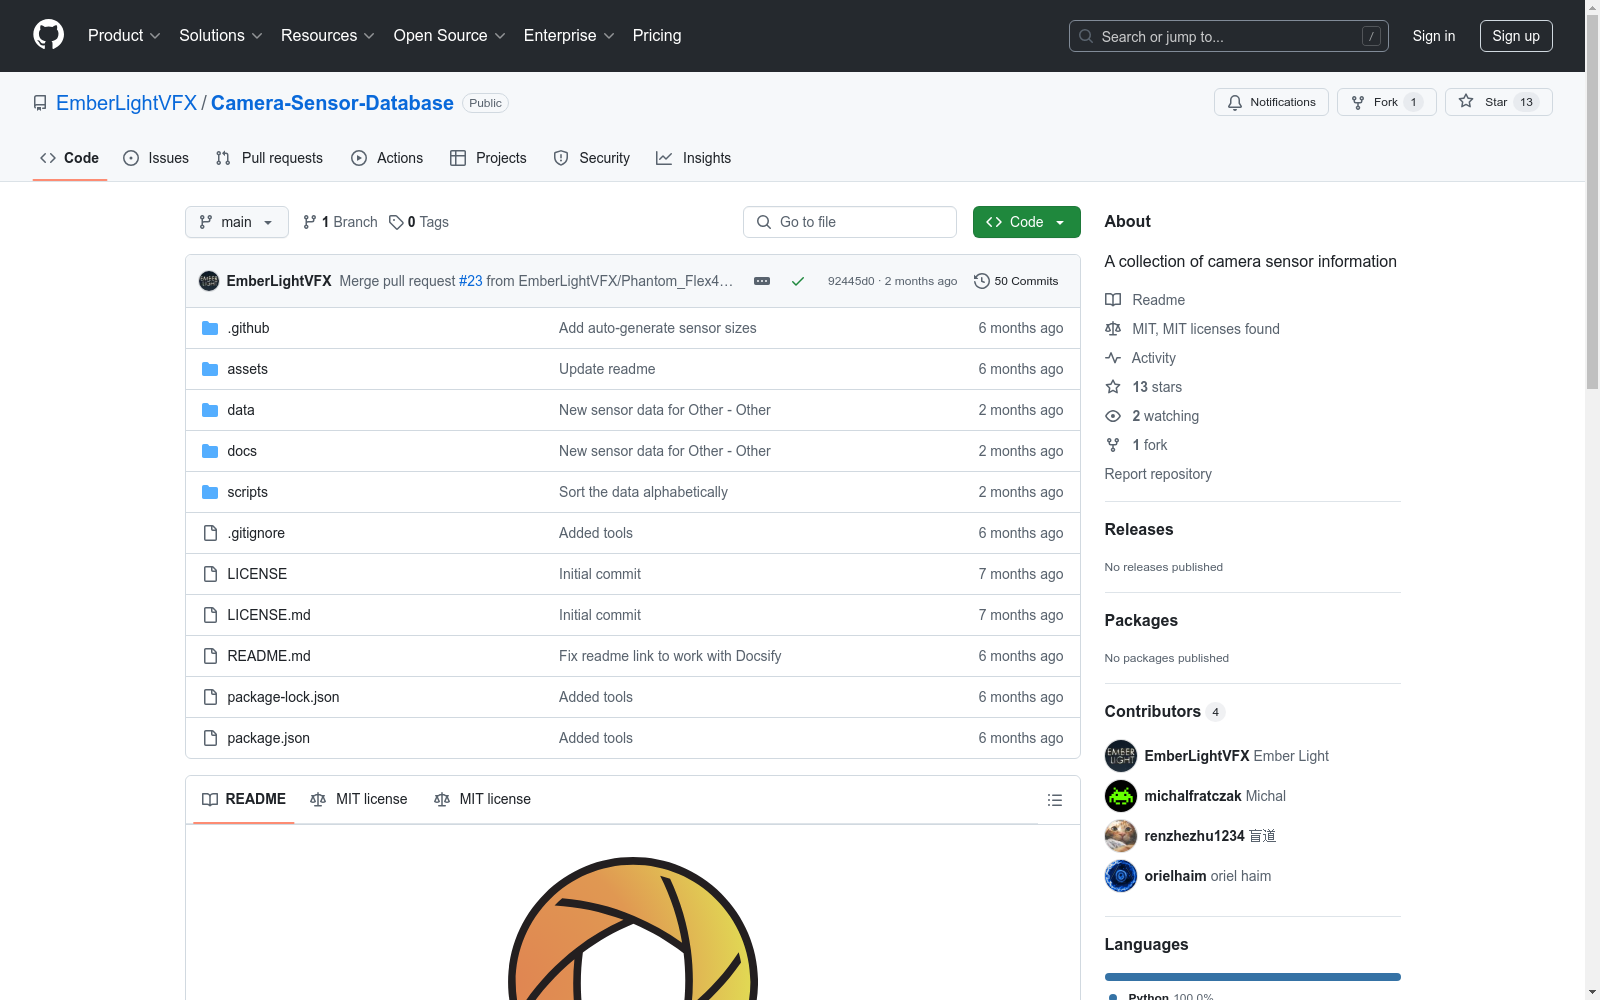Fork the repository via Fork button
This screenshot has width=1600, height=1000.
click(x=1386, y=102)
